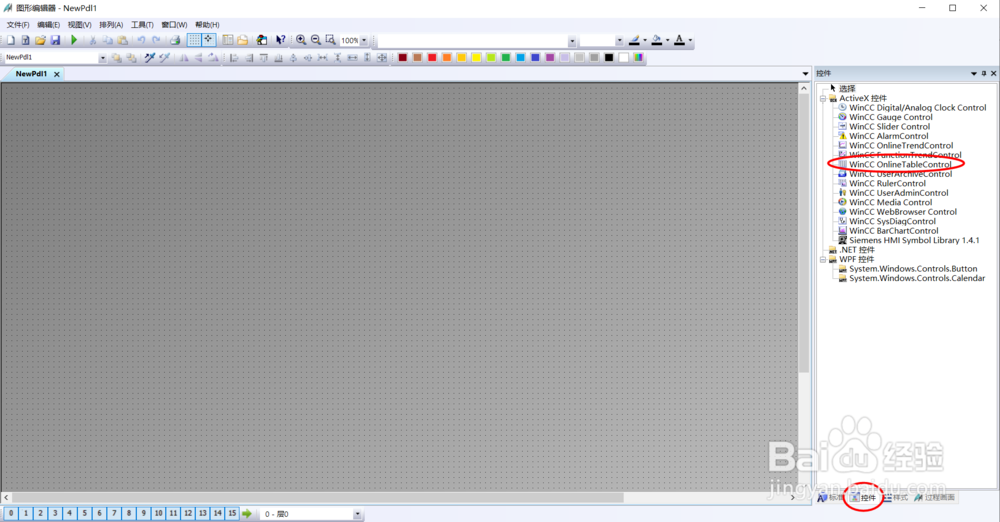
Task: Open the 控件 panel options dropdown arrow
Action: tap(974, 73)
